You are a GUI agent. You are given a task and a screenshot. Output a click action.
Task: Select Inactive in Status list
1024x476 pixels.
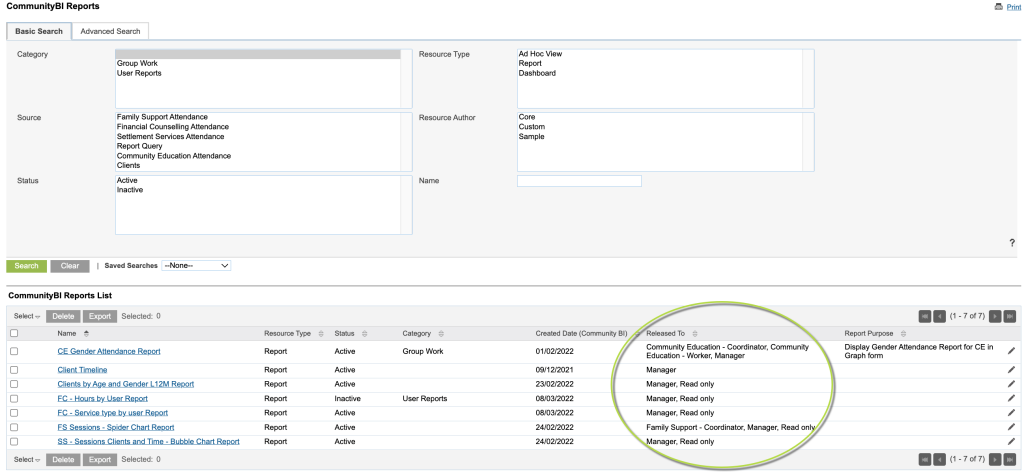130,190
